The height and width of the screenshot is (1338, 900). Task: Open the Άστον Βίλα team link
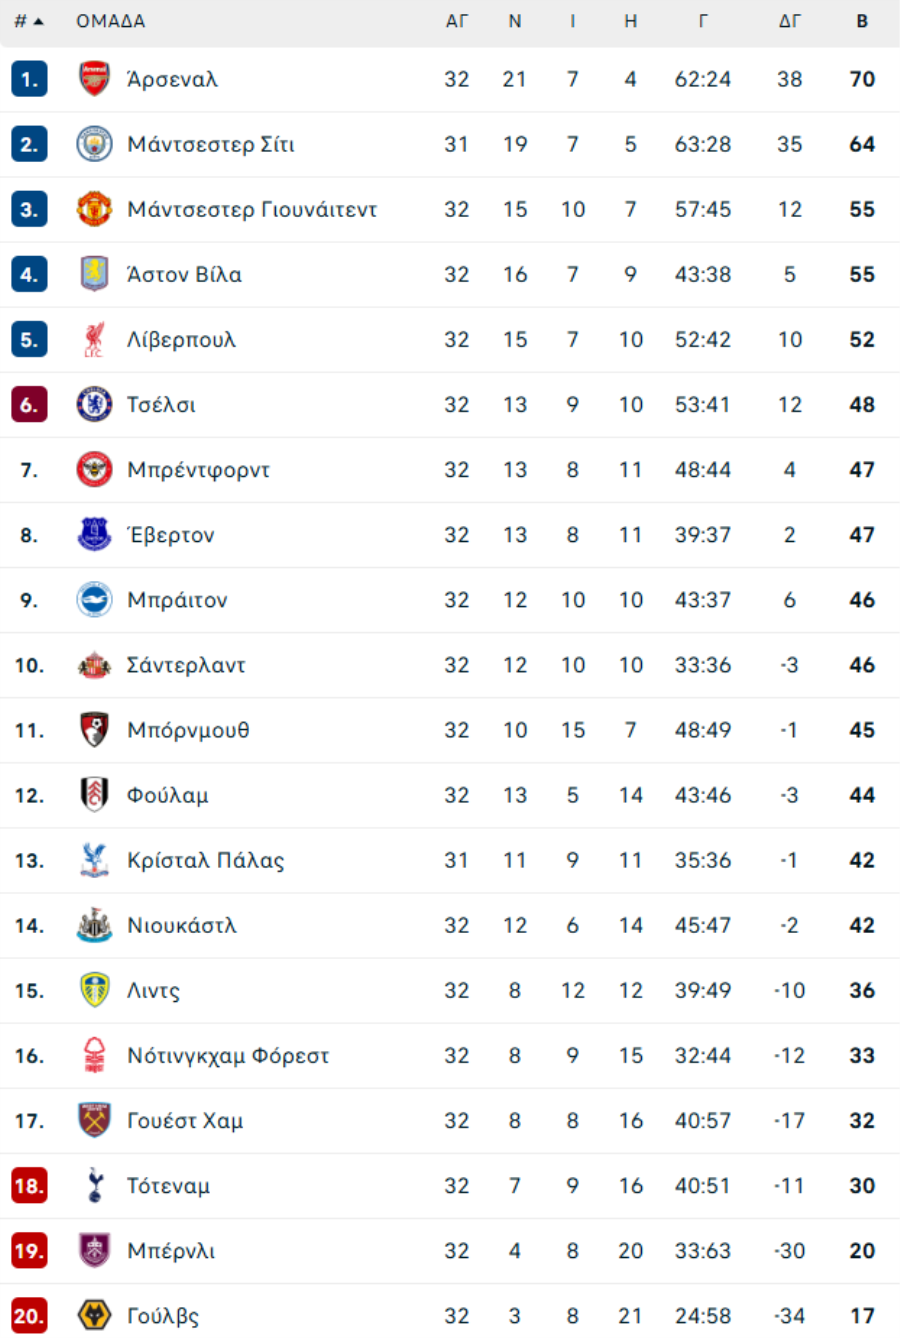[x=184, y=275]
